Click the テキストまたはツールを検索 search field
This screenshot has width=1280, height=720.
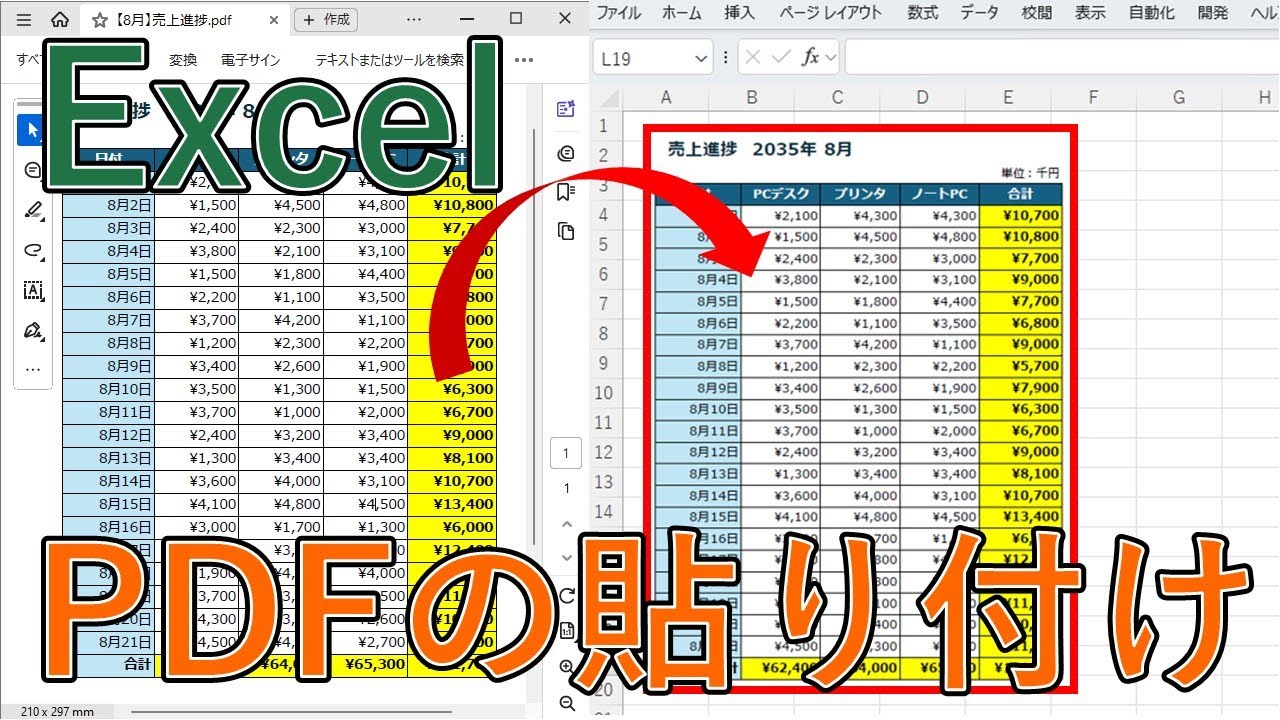point(390,60)
